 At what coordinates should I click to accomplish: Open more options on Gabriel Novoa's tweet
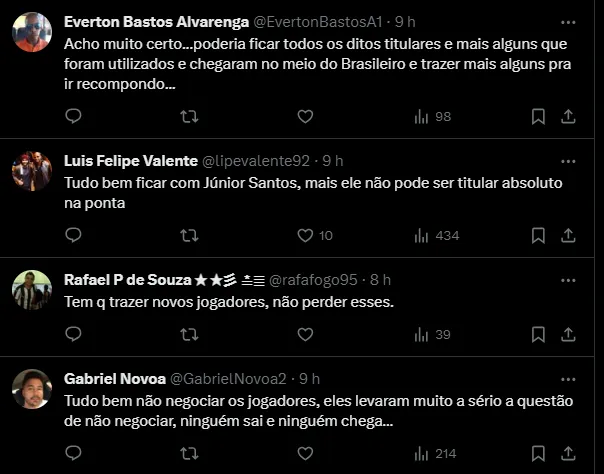pos(568,379)
